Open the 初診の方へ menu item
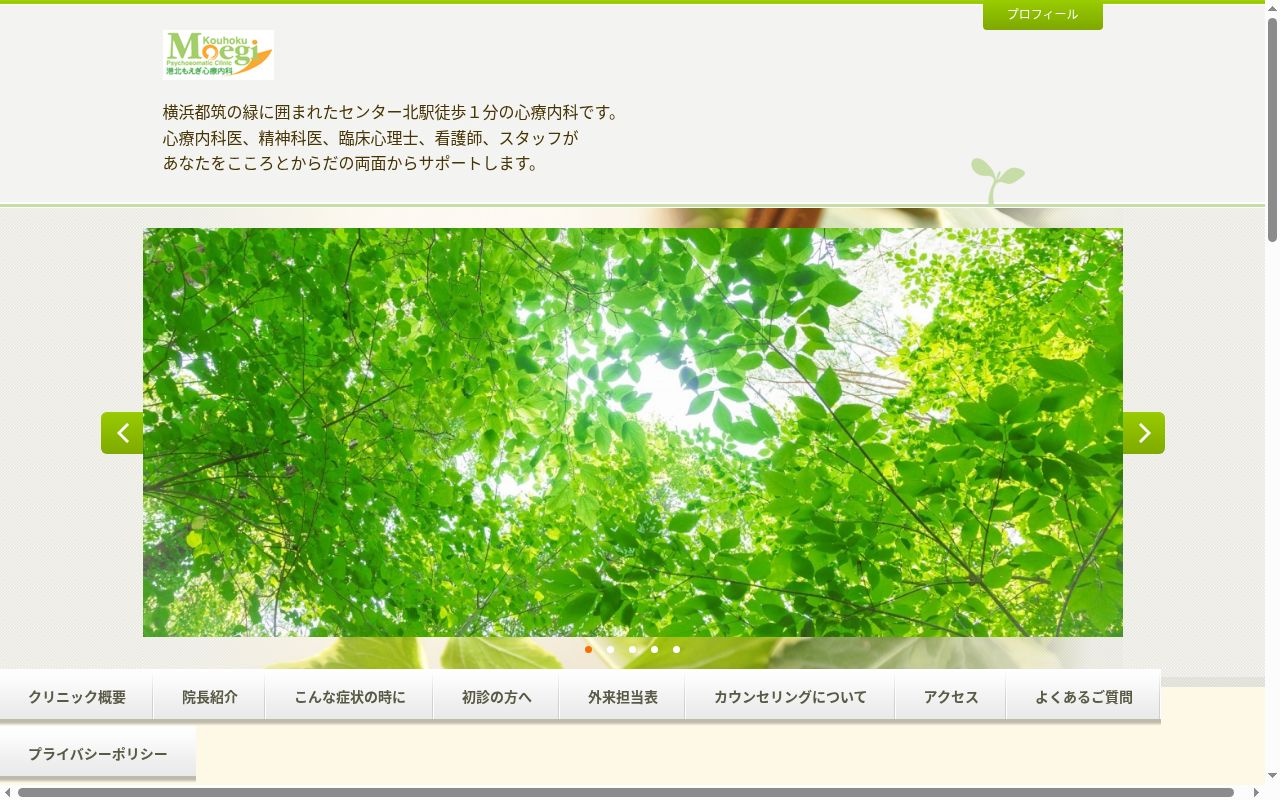 496,696
